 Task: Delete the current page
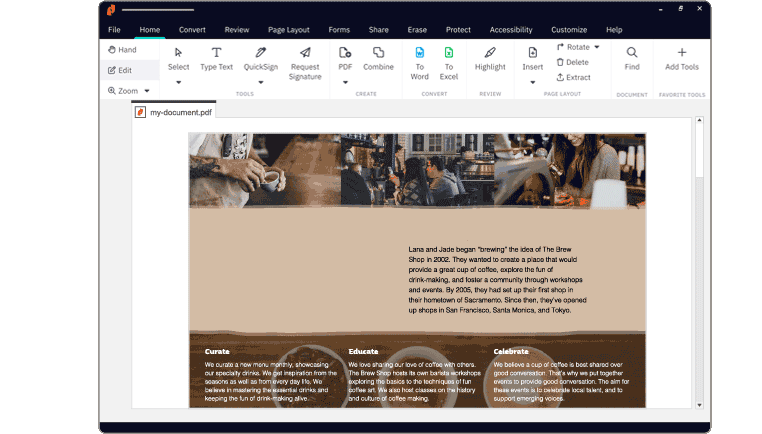coord(572,62)
